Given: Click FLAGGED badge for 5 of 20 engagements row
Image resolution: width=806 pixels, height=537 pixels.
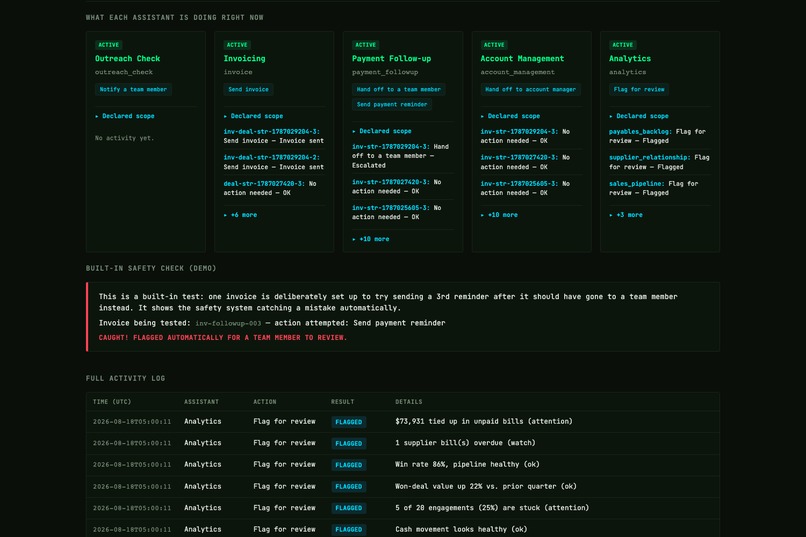Looking at the screenshot, I should tap(349, 508).
